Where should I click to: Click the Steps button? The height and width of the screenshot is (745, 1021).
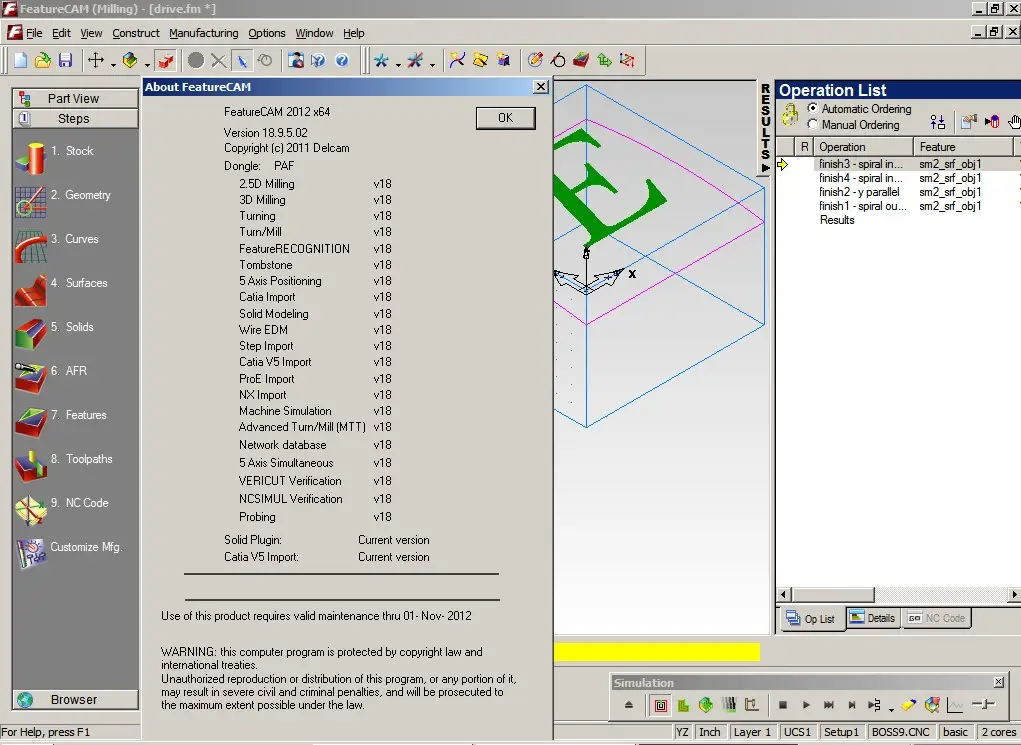coord(75,119)
